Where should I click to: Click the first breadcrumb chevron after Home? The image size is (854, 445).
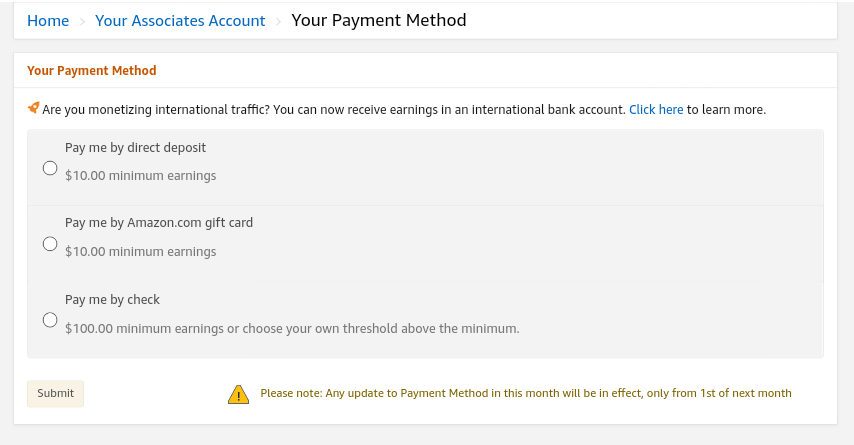82,21
